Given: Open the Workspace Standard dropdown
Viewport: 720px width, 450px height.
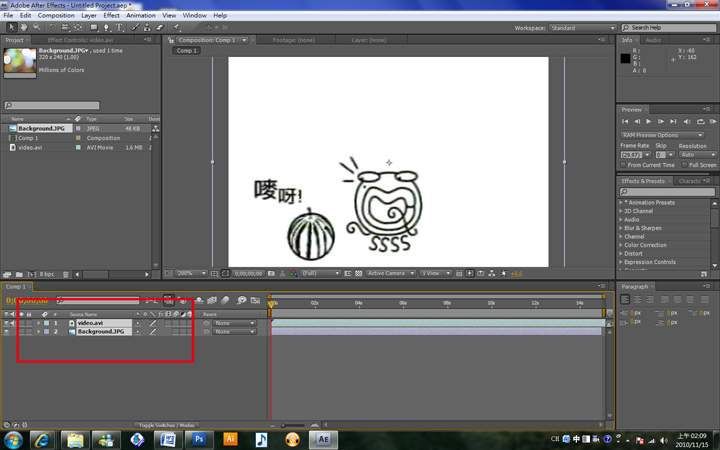Looking at the screenshot, I should point(582,28).
